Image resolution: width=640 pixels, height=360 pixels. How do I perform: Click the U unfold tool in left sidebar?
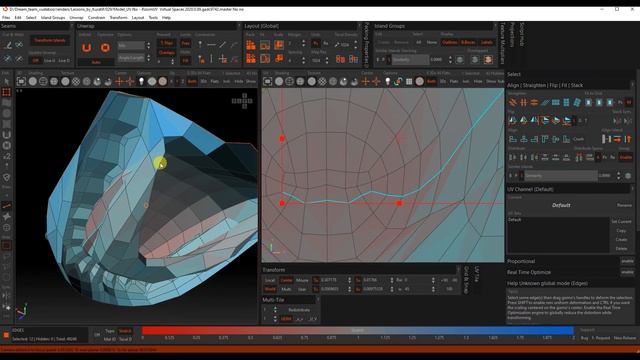point(7,135)
